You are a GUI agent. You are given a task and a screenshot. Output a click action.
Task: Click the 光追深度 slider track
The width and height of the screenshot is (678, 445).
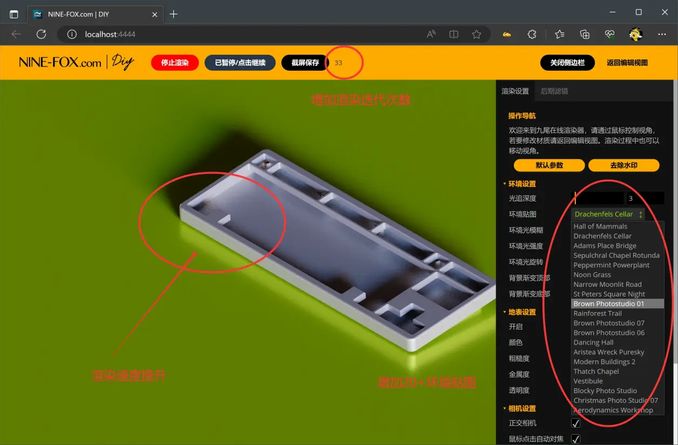[596, 198]
